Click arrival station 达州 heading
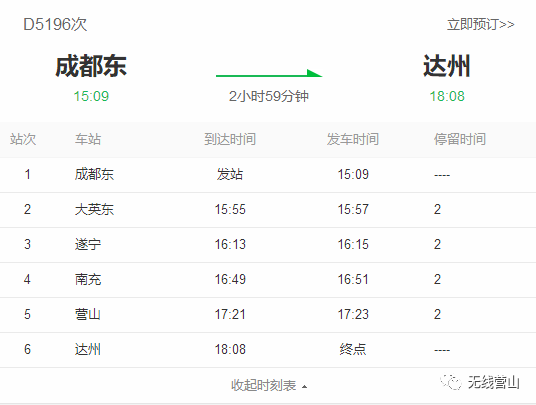The height and width of the screenshot is (405, 536). (447, 66)
